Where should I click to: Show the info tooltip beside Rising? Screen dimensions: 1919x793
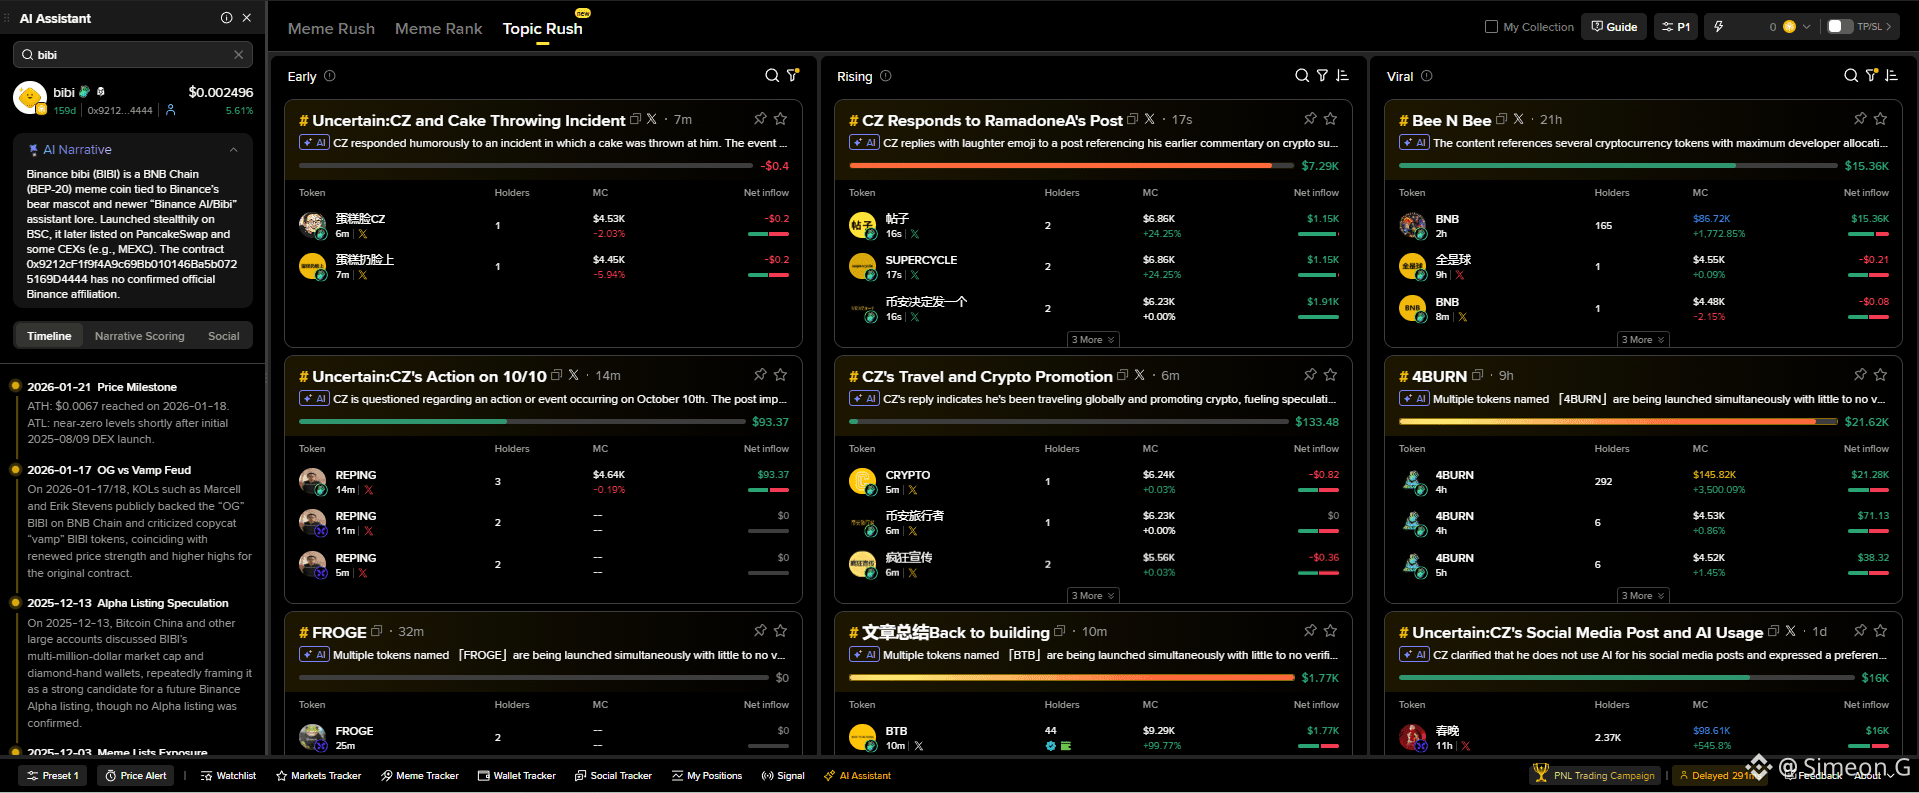pos(886,76)
